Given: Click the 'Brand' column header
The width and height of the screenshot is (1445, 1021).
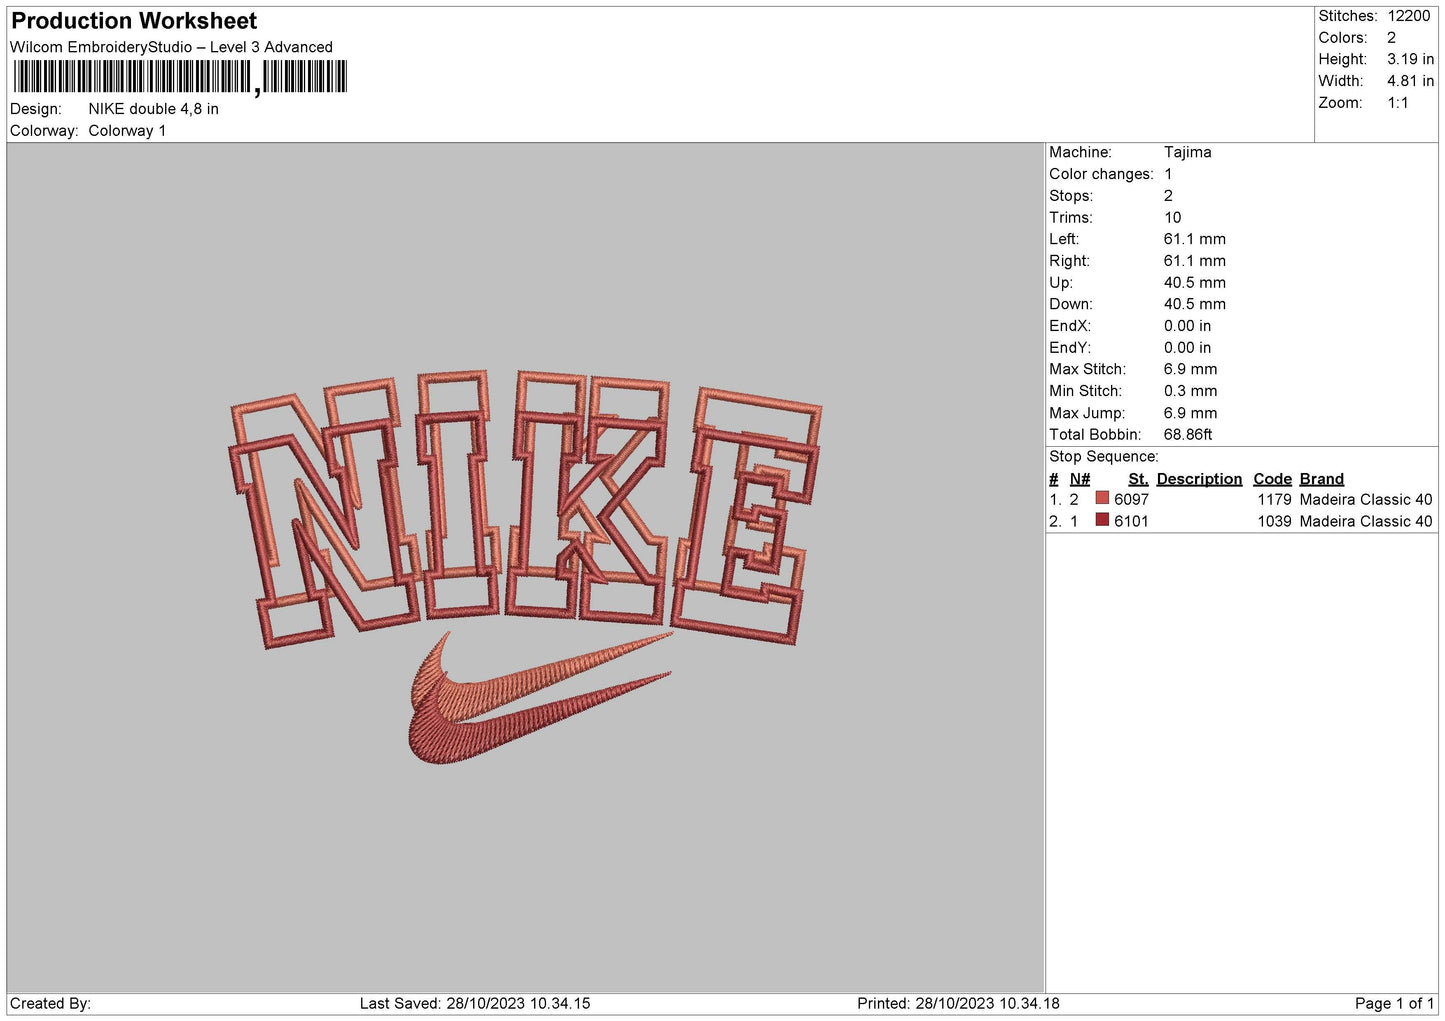Looking at the screenshot, I should [1322, 479].
